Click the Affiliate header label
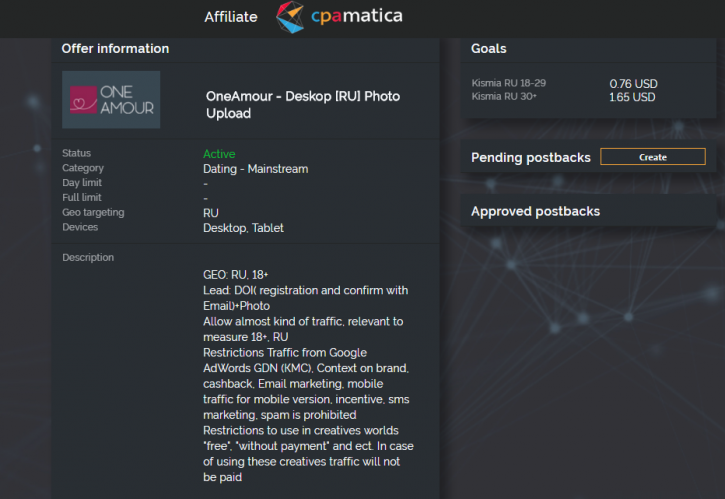The width and height of the screenshot is (725, 499). click(231, 17)
